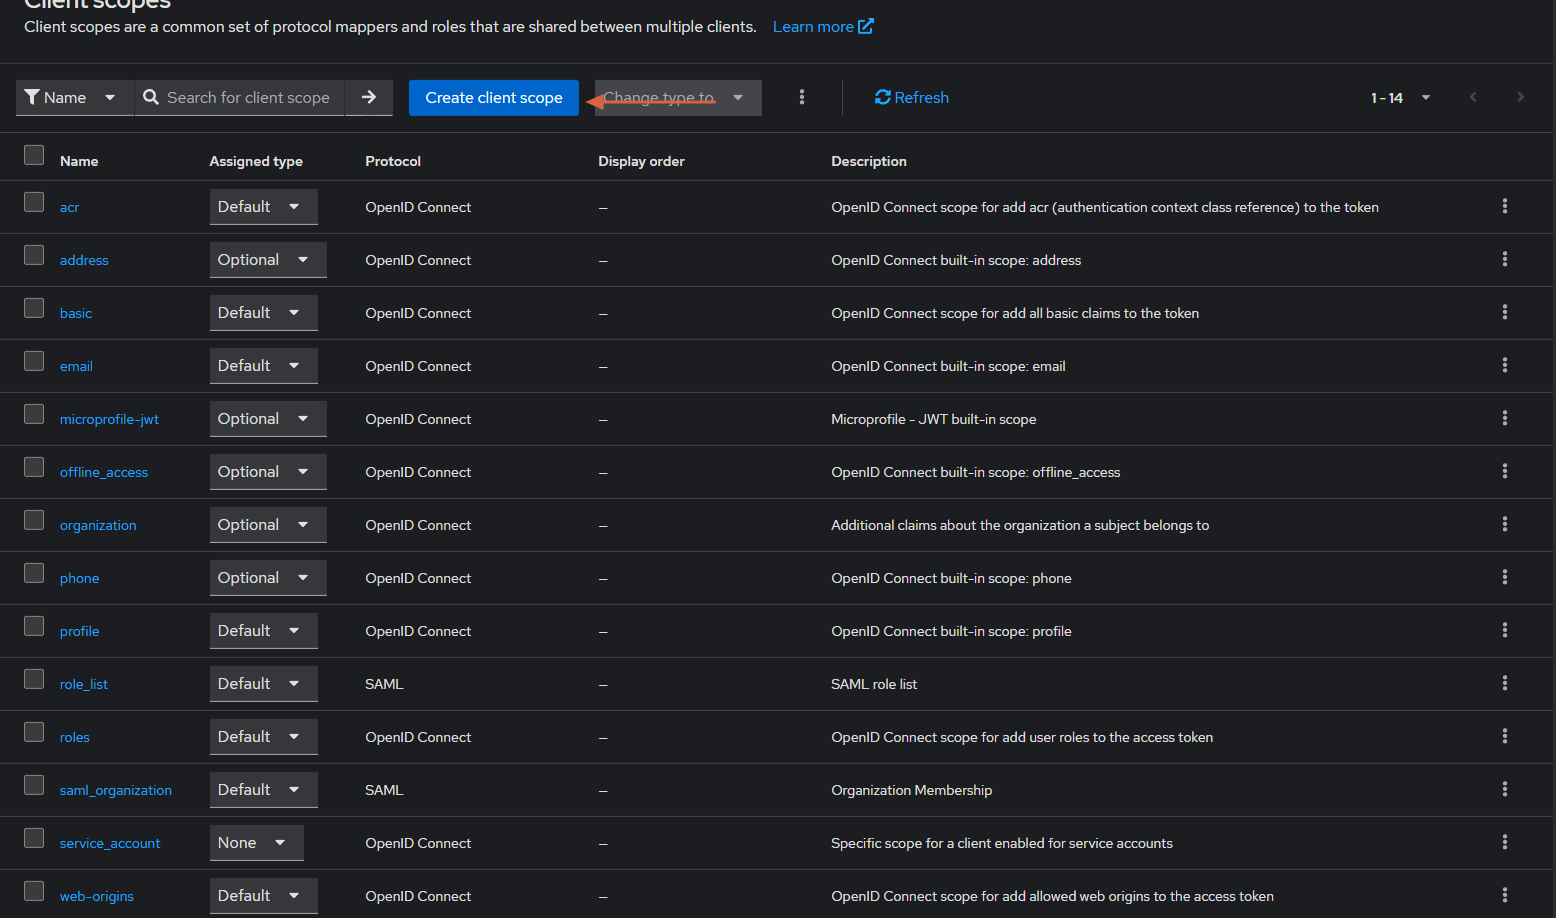The height and width of the screenshot is (918, 1556).
Task: Change assigned type for roles scope
Action: coord(263,737)
